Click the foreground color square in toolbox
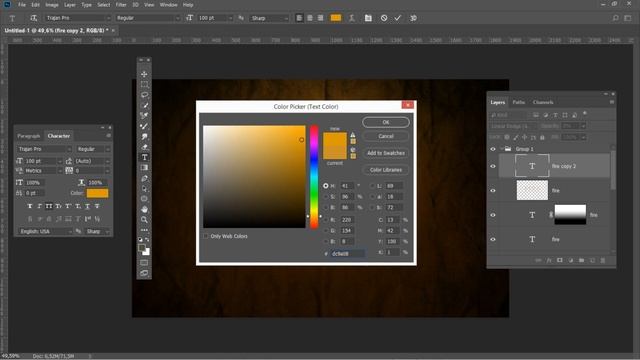Image resolution: width=640 pixels, height=360 pixels. click(142, 248)
